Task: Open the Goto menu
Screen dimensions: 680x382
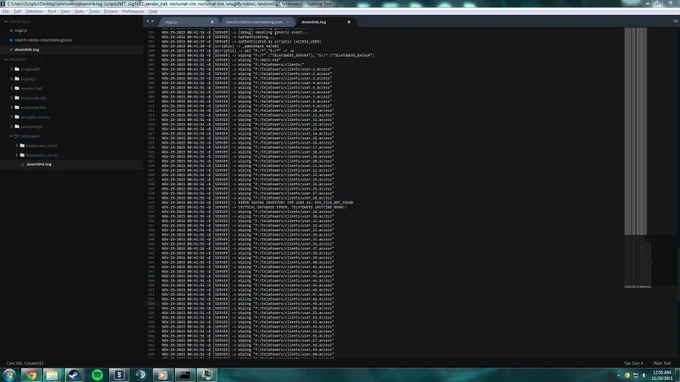Action: coord(79,12)
